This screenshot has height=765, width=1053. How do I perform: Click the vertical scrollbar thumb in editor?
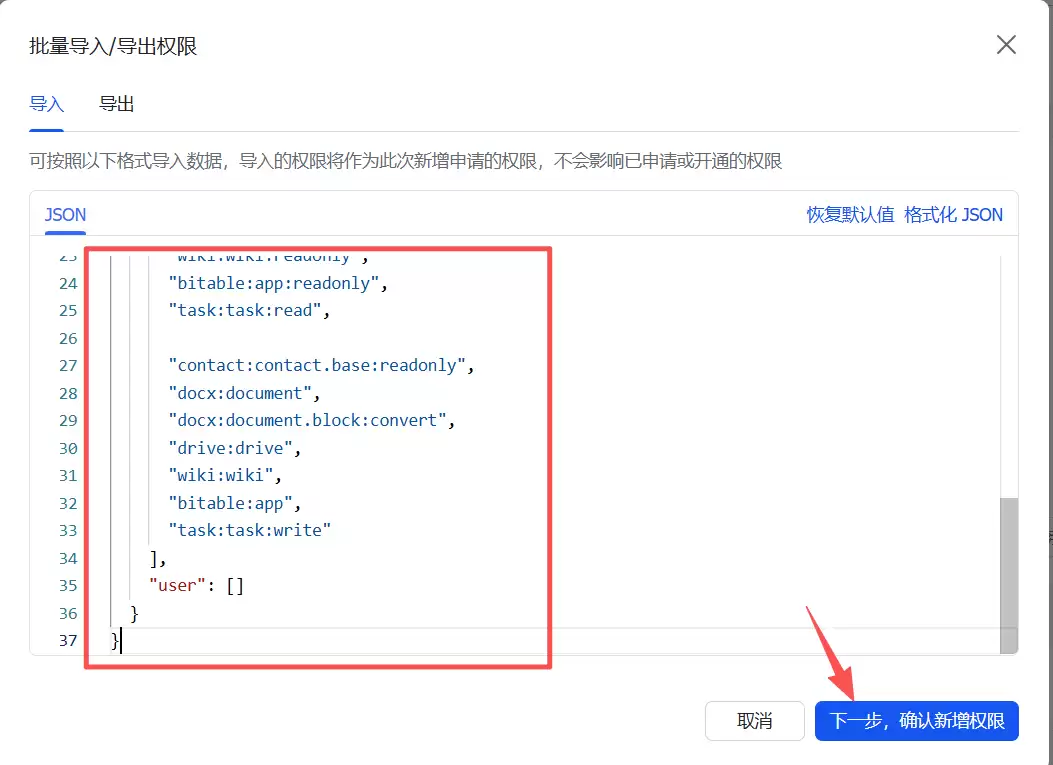pyautogui.click(x=1009, y=560)
